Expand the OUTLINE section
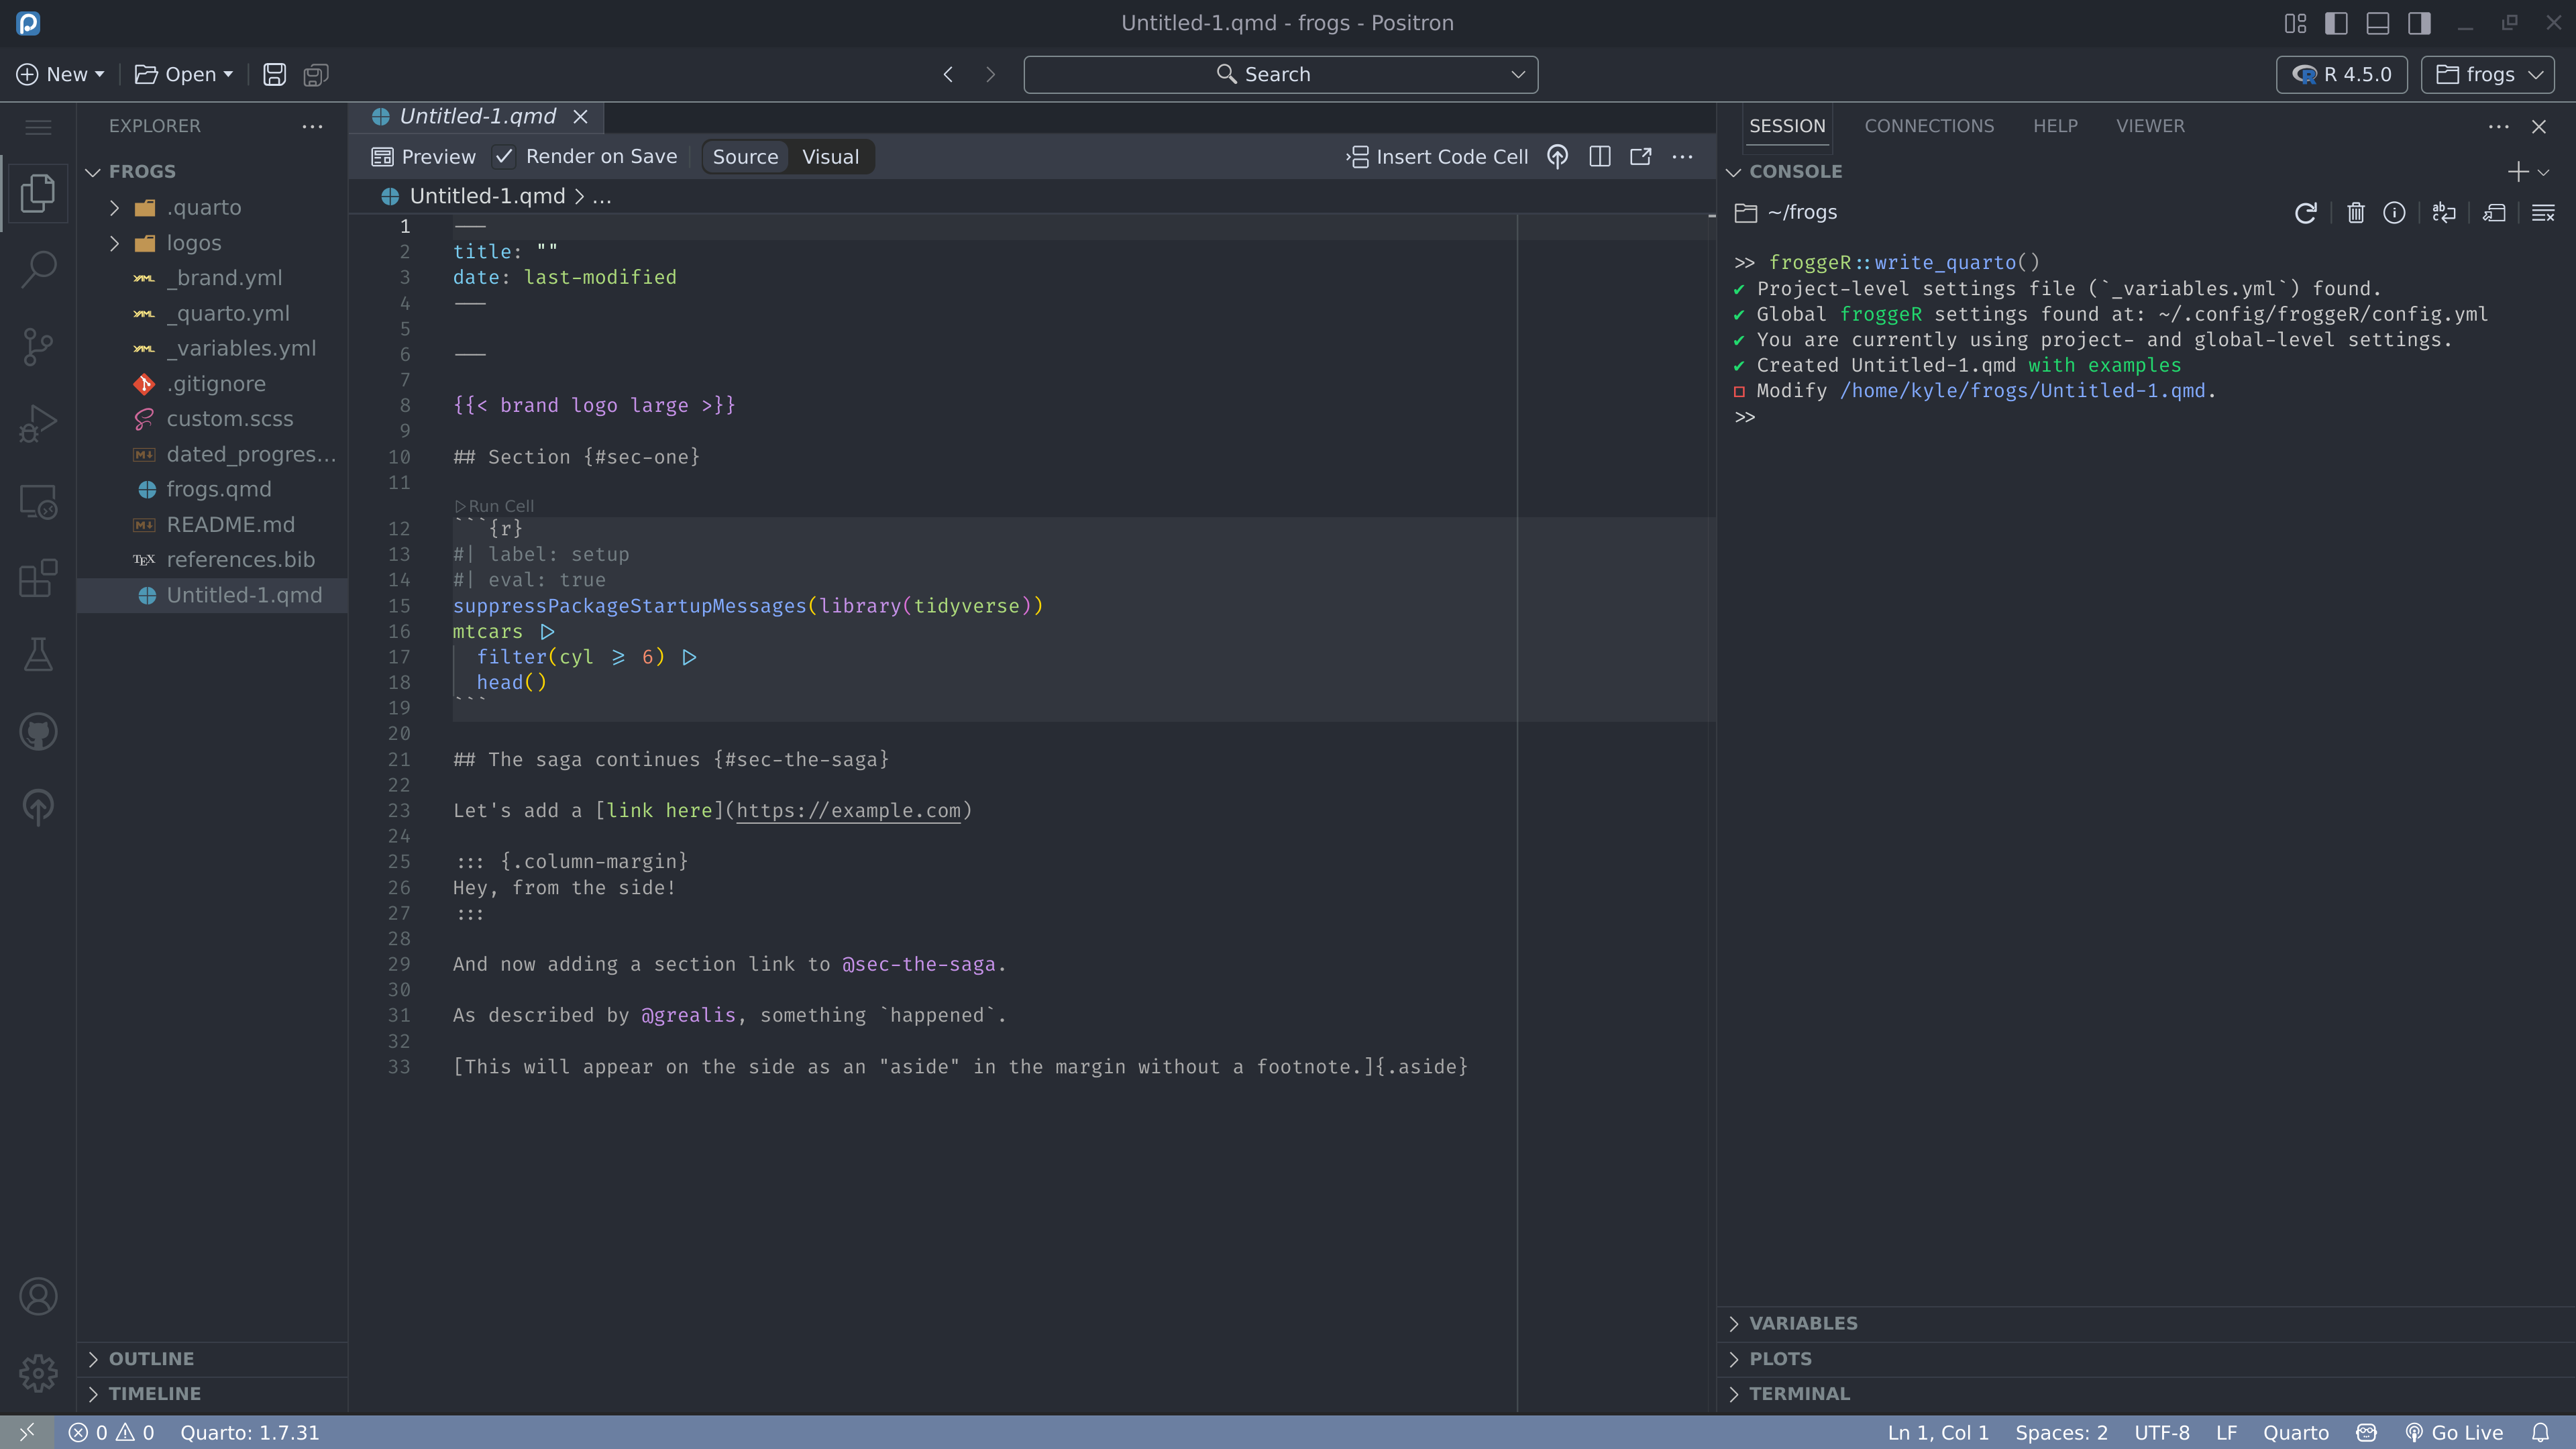 click(x=212, y=1359)
